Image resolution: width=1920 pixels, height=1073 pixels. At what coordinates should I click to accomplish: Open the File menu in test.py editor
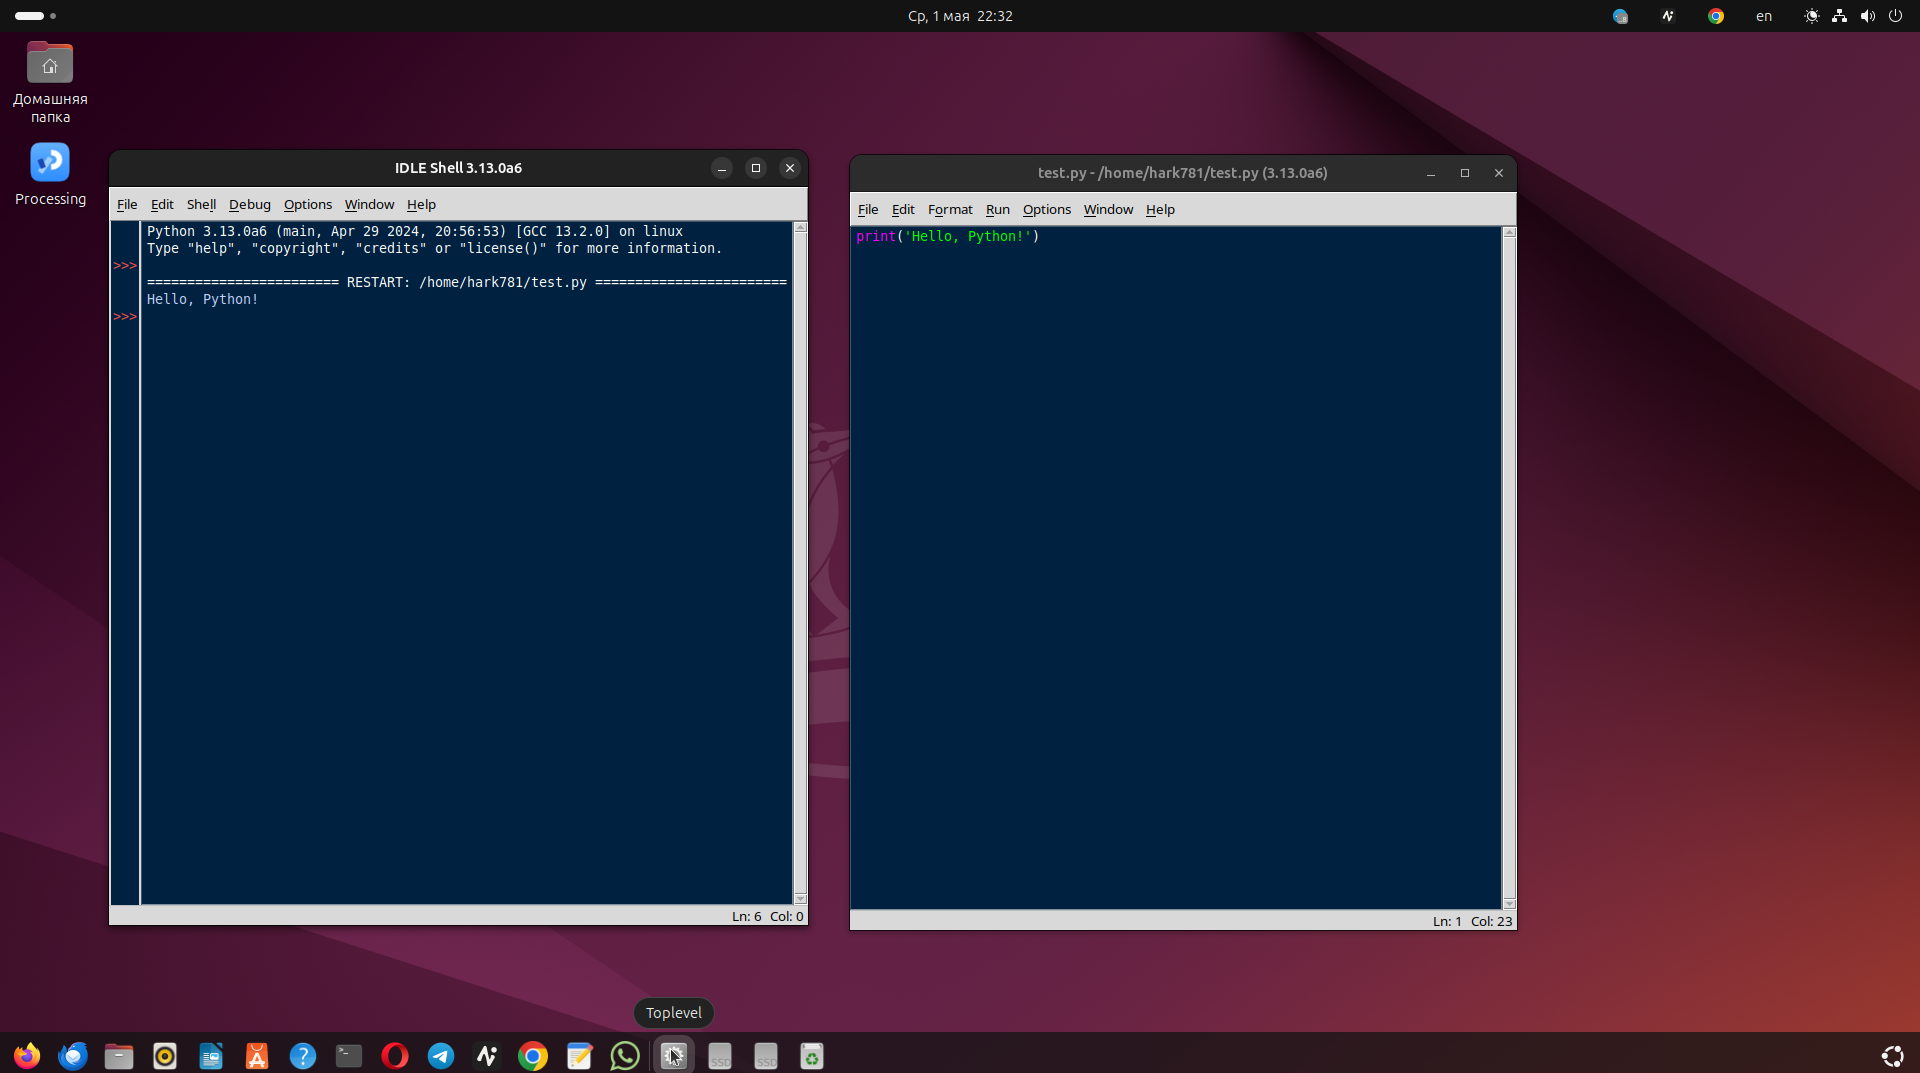point(868,209)
